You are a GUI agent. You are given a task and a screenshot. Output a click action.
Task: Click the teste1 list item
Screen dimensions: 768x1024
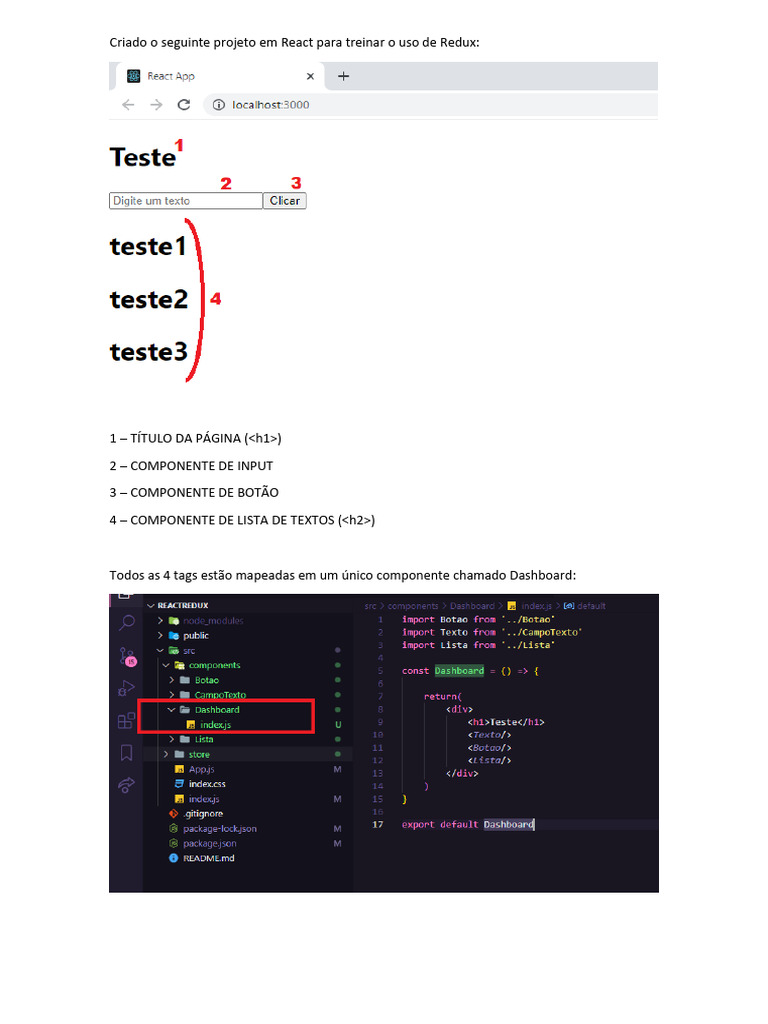click(x=148, y=247)
